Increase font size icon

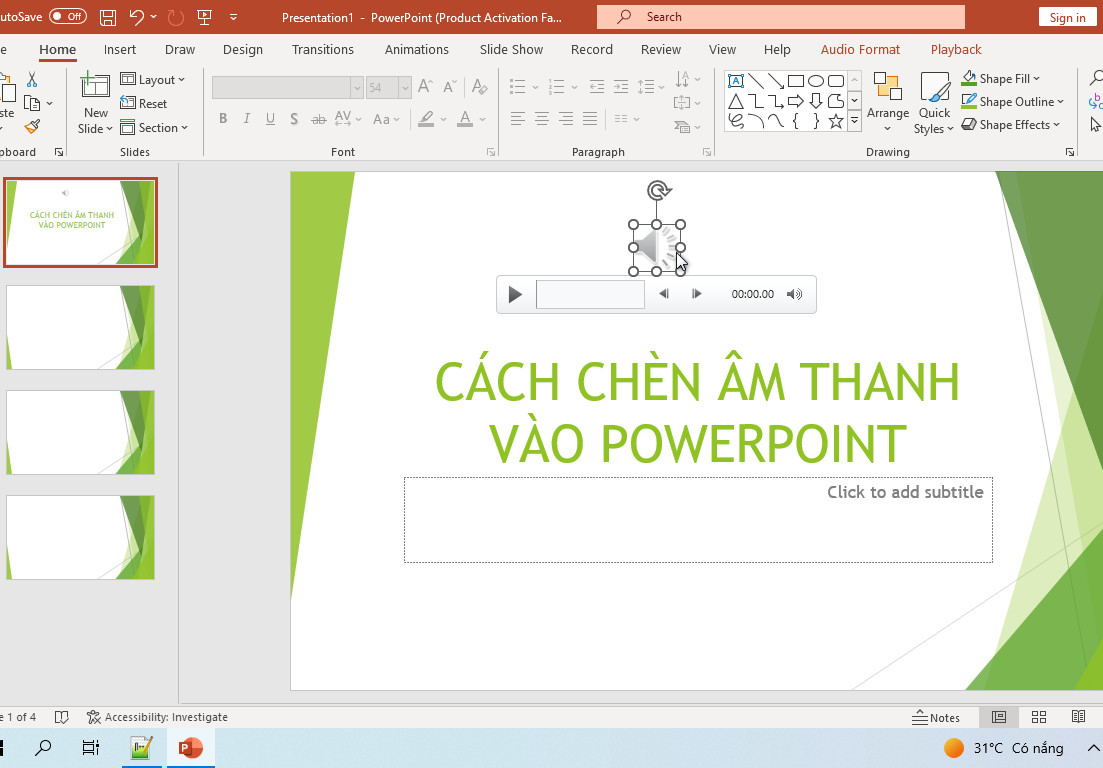click(425, 87)
